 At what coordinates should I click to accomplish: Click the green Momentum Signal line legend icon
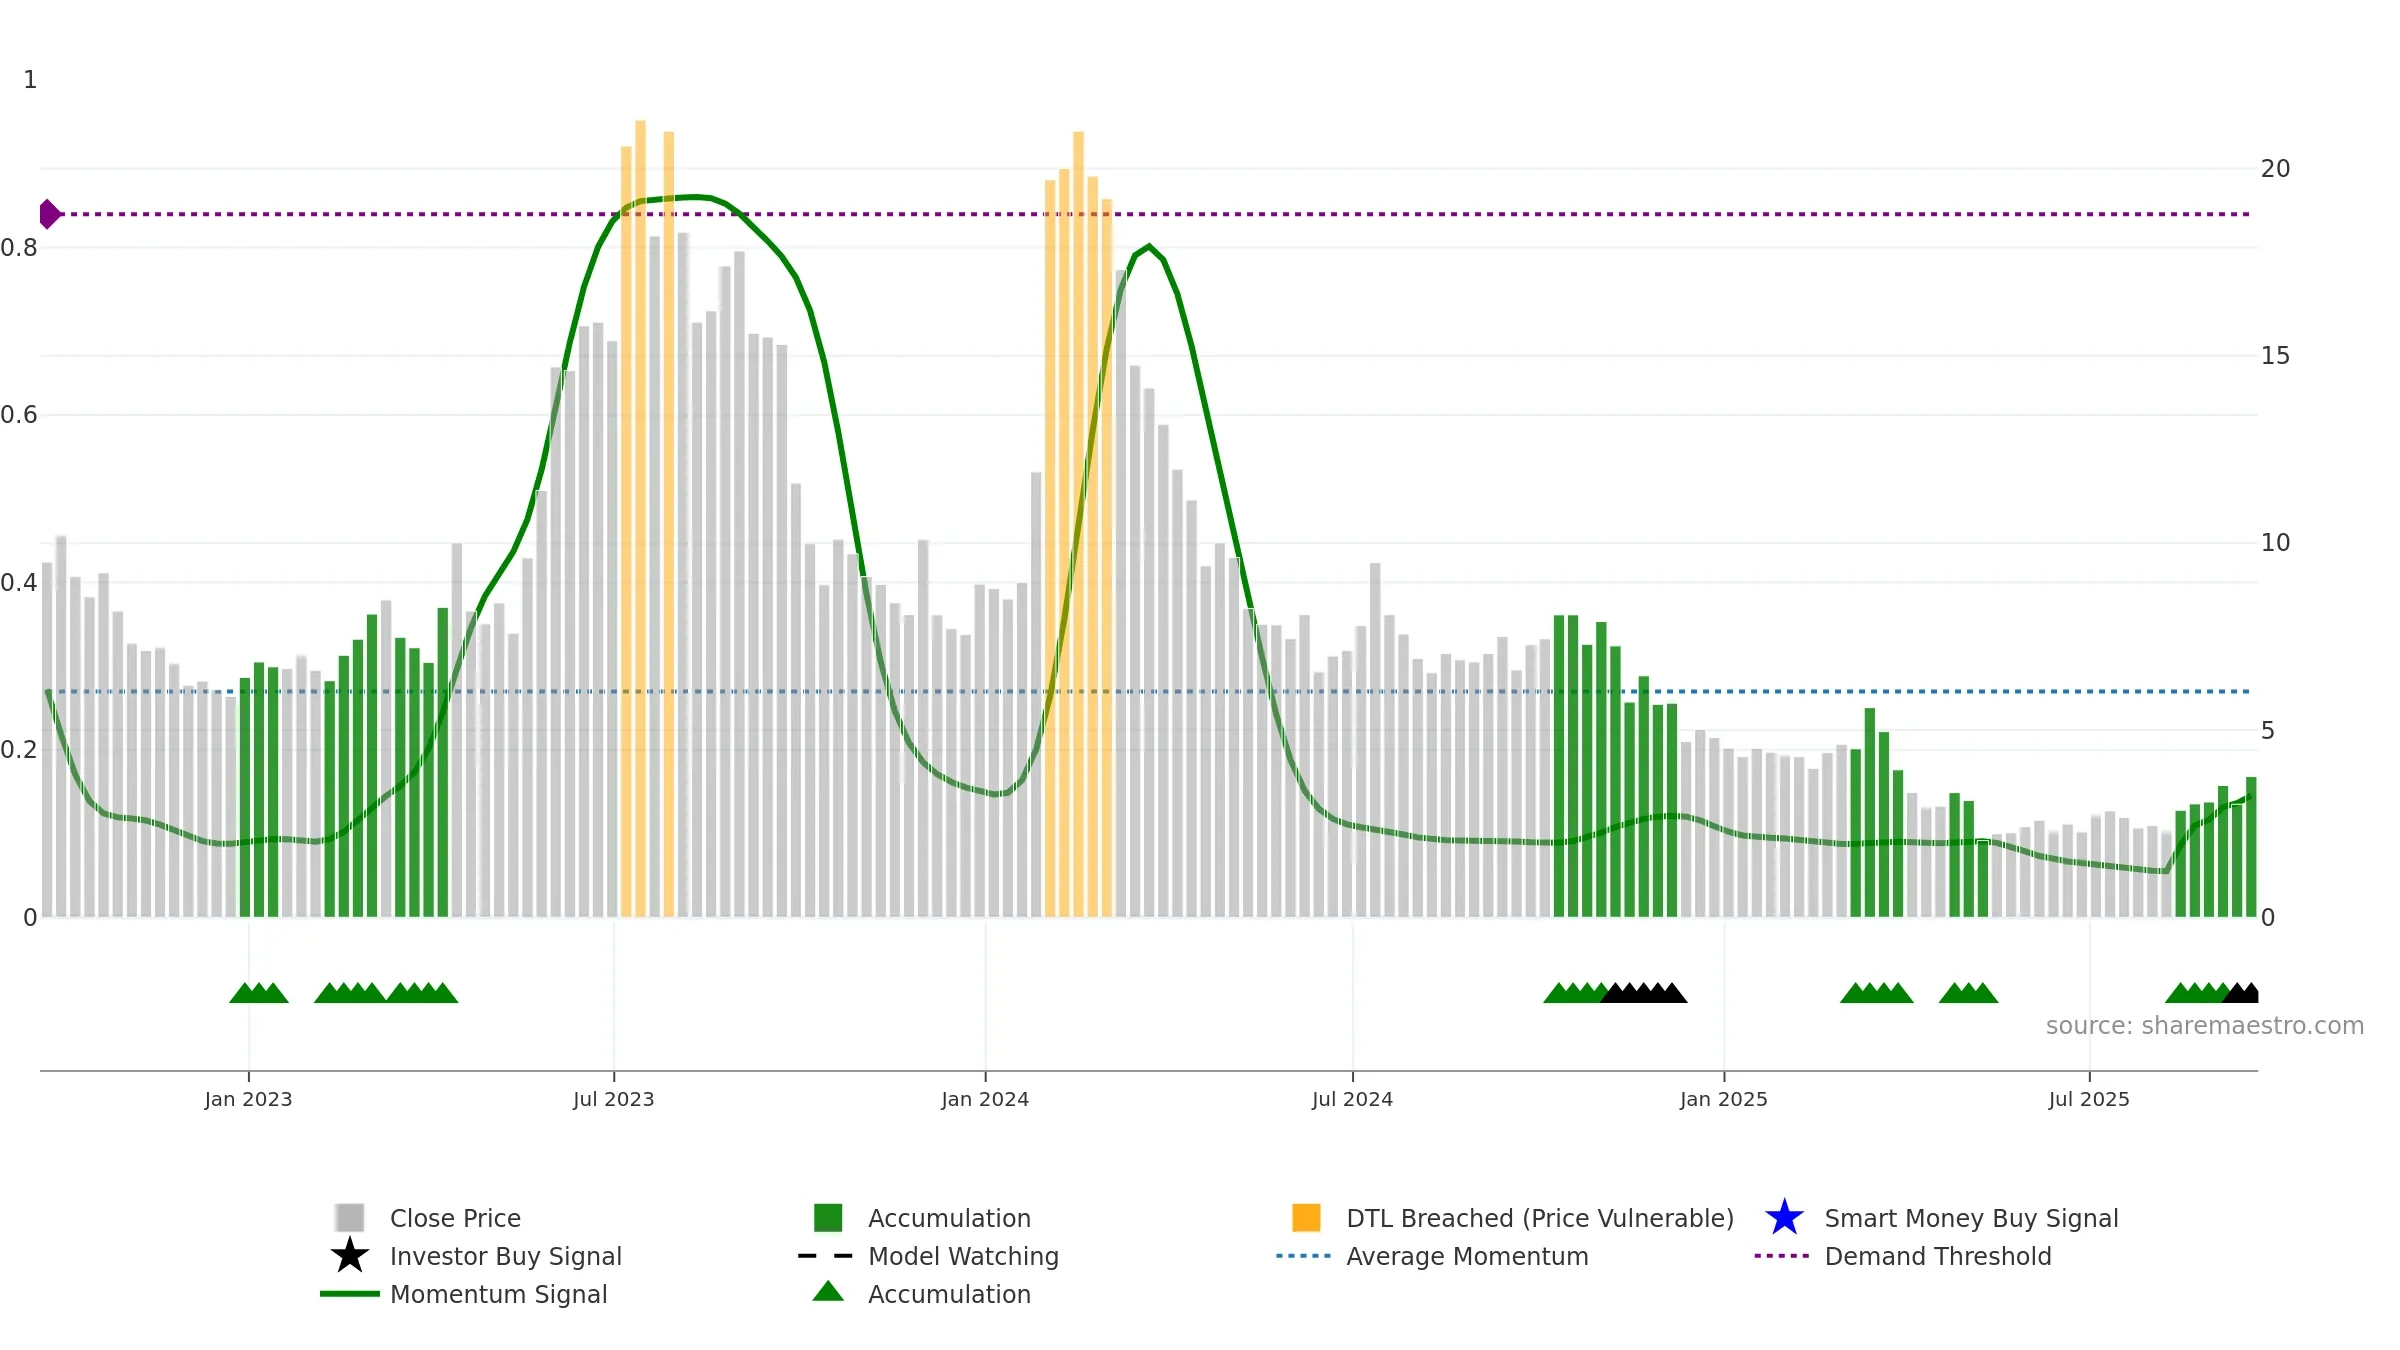(x=349, y=1293)
